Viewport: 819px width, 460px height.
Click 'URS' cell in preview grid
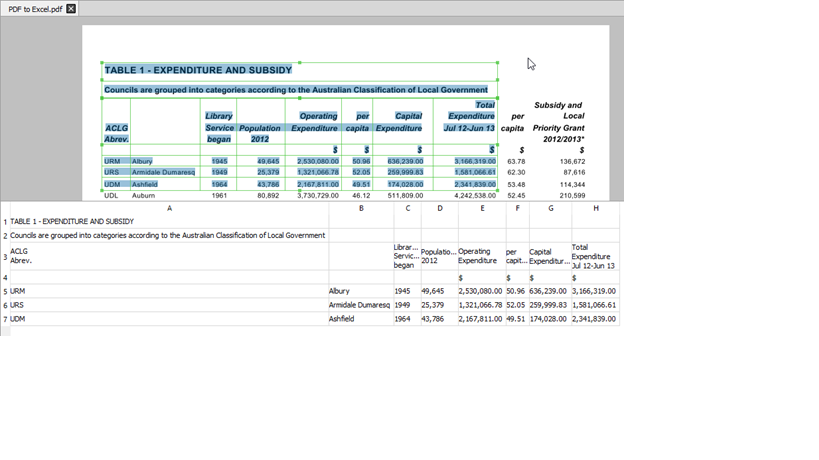point(169,305)
